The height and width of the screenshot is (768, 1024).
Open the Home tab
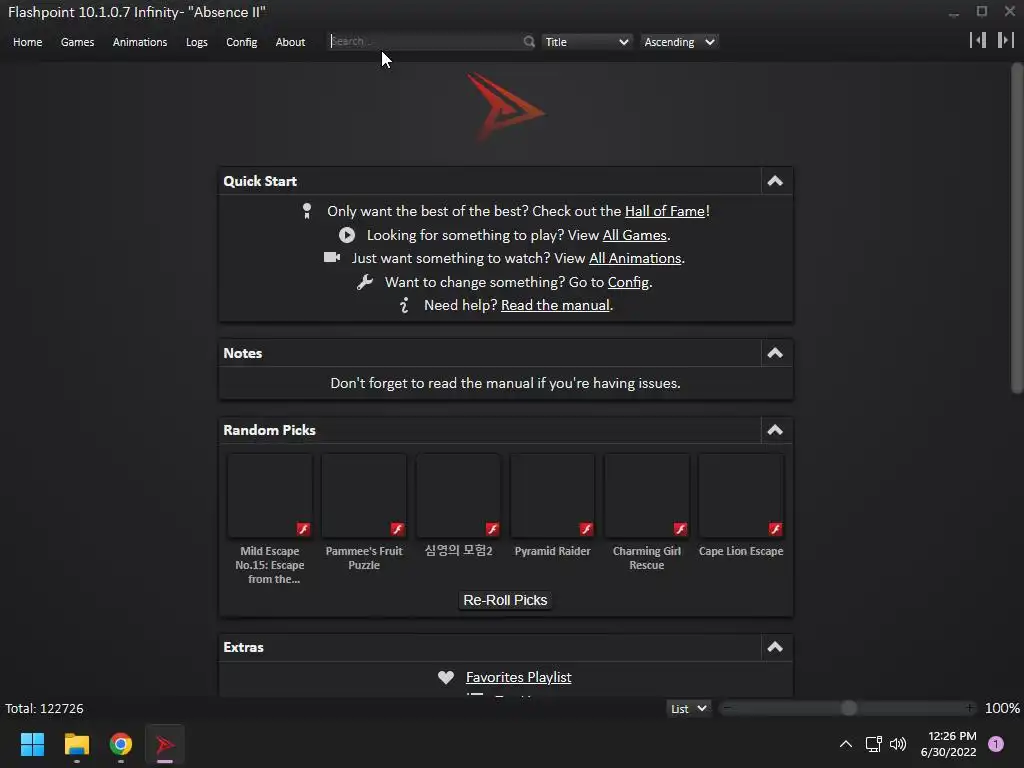coord(27,42)
